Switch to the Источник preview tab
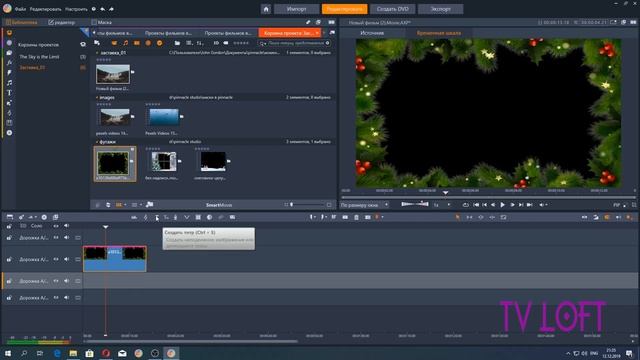 coord(371,33)
